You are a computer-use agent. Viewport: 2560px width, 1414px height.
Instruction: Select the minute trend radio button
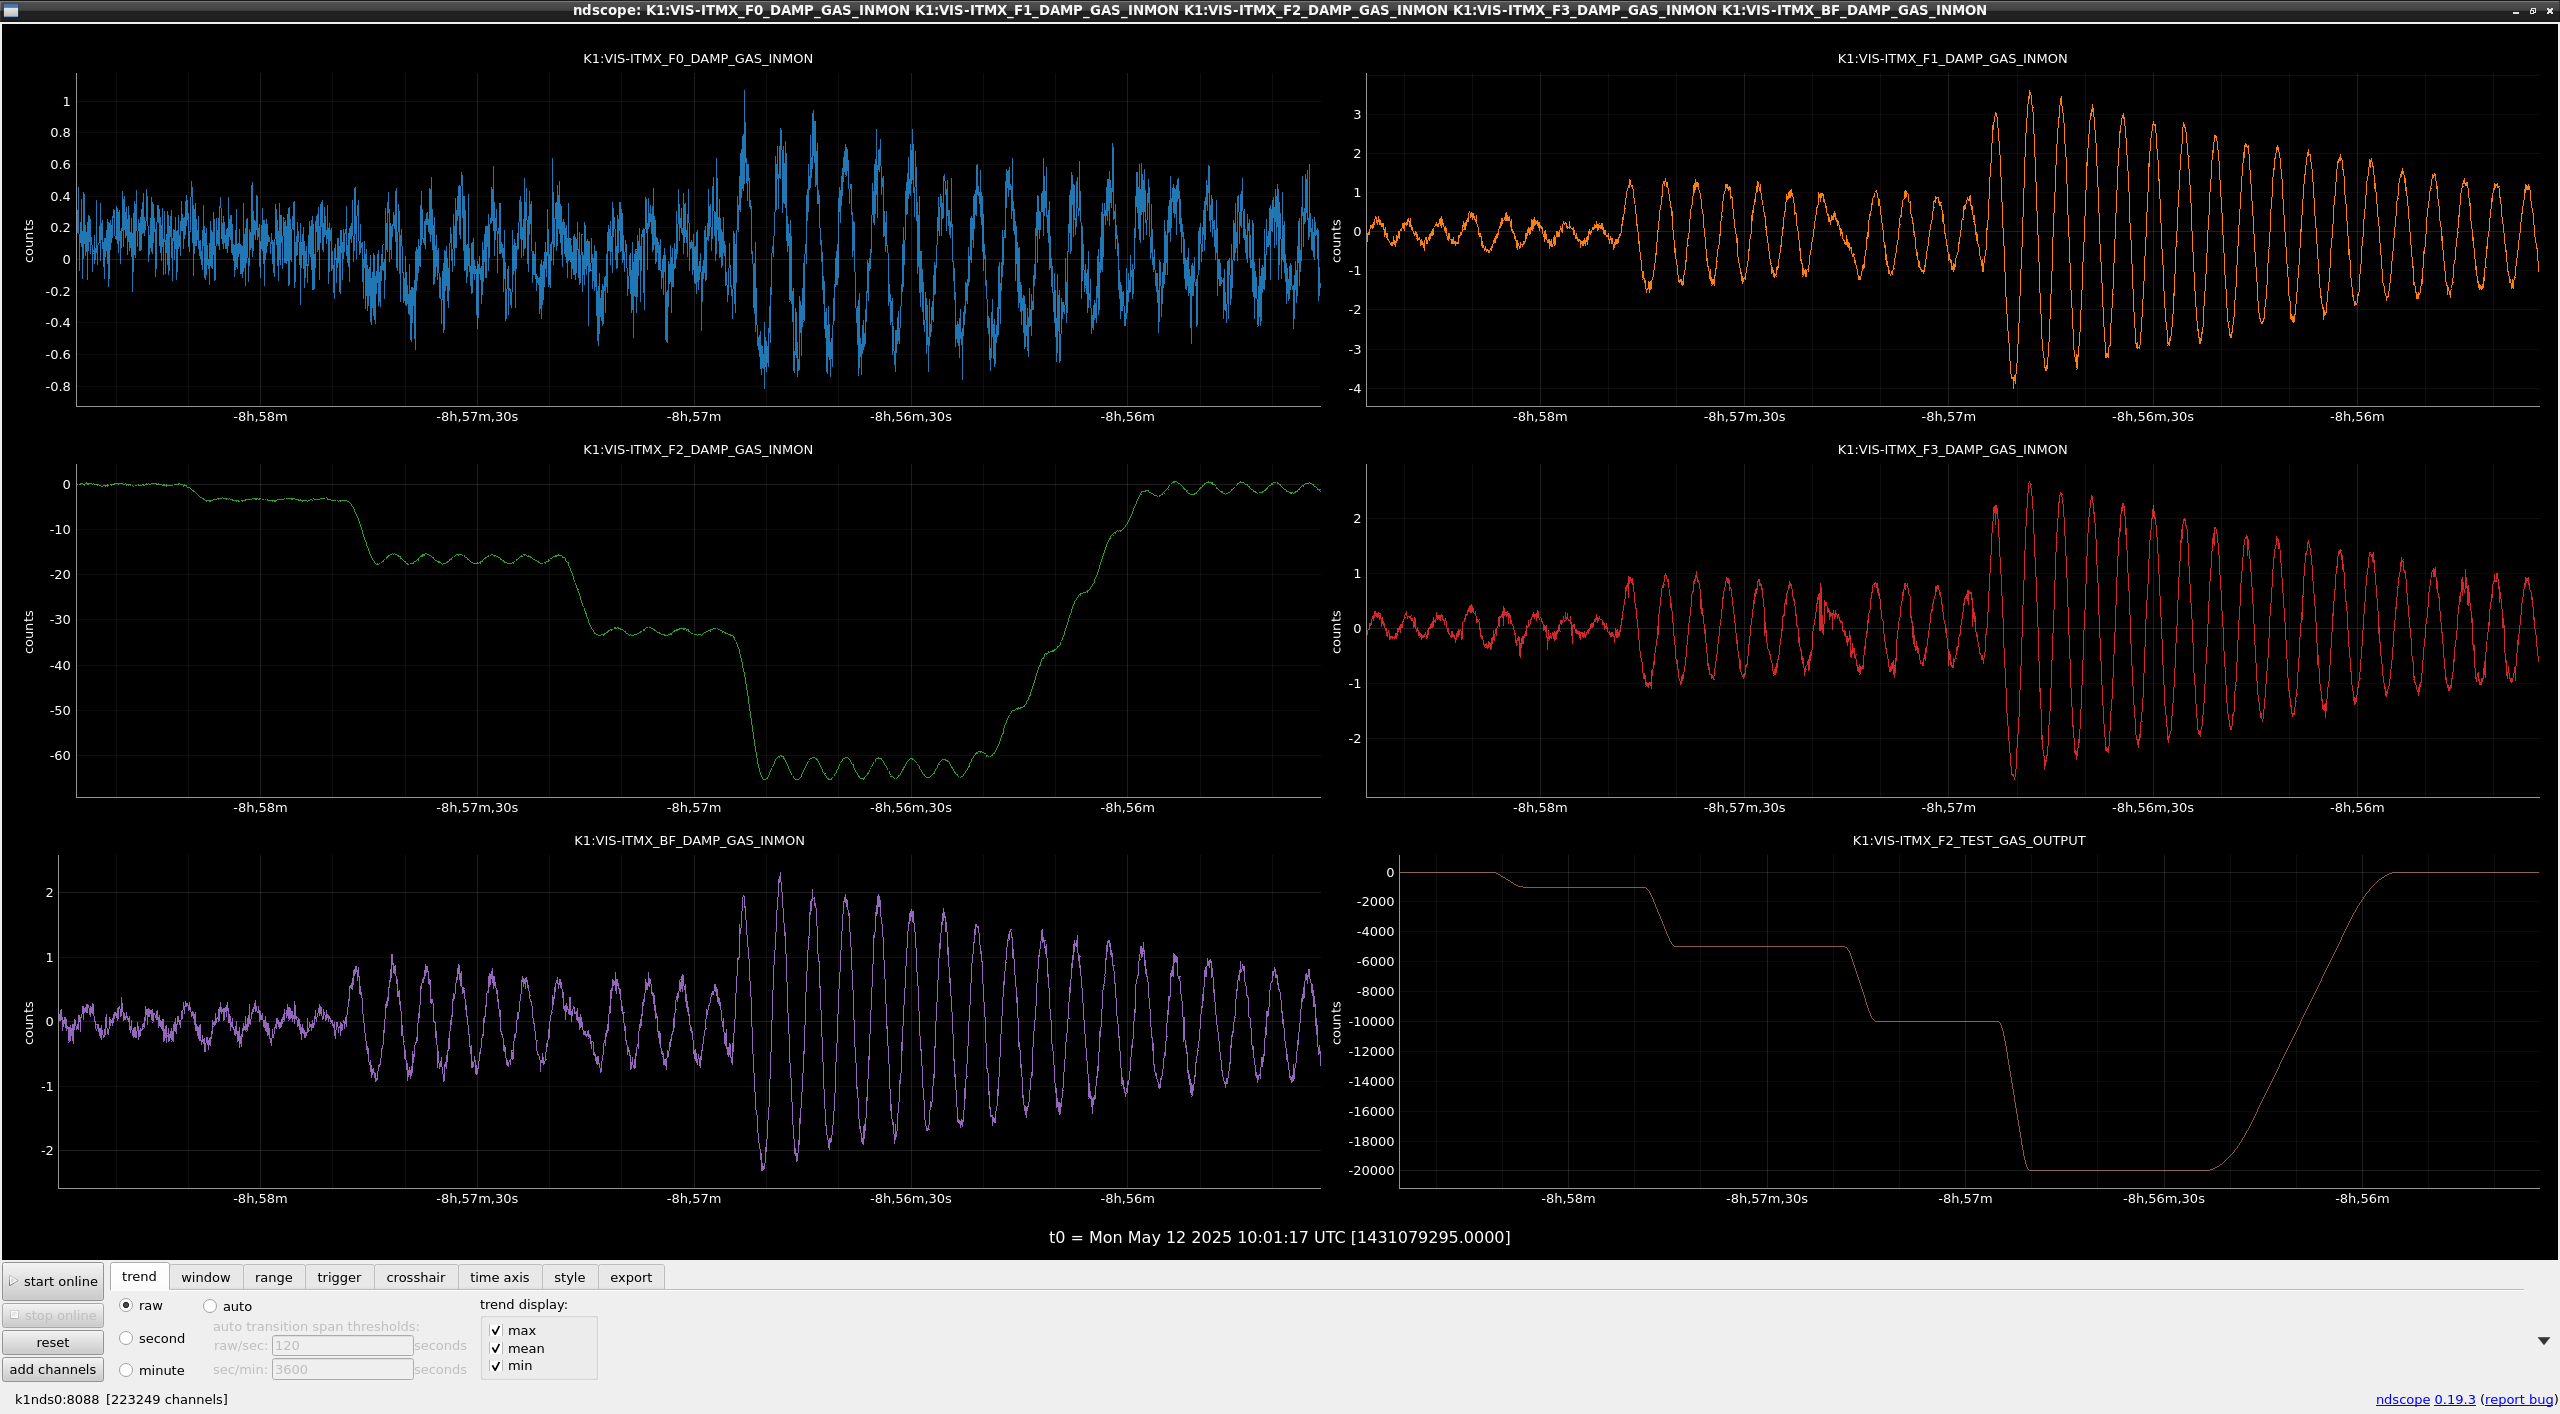(126, 1370)
